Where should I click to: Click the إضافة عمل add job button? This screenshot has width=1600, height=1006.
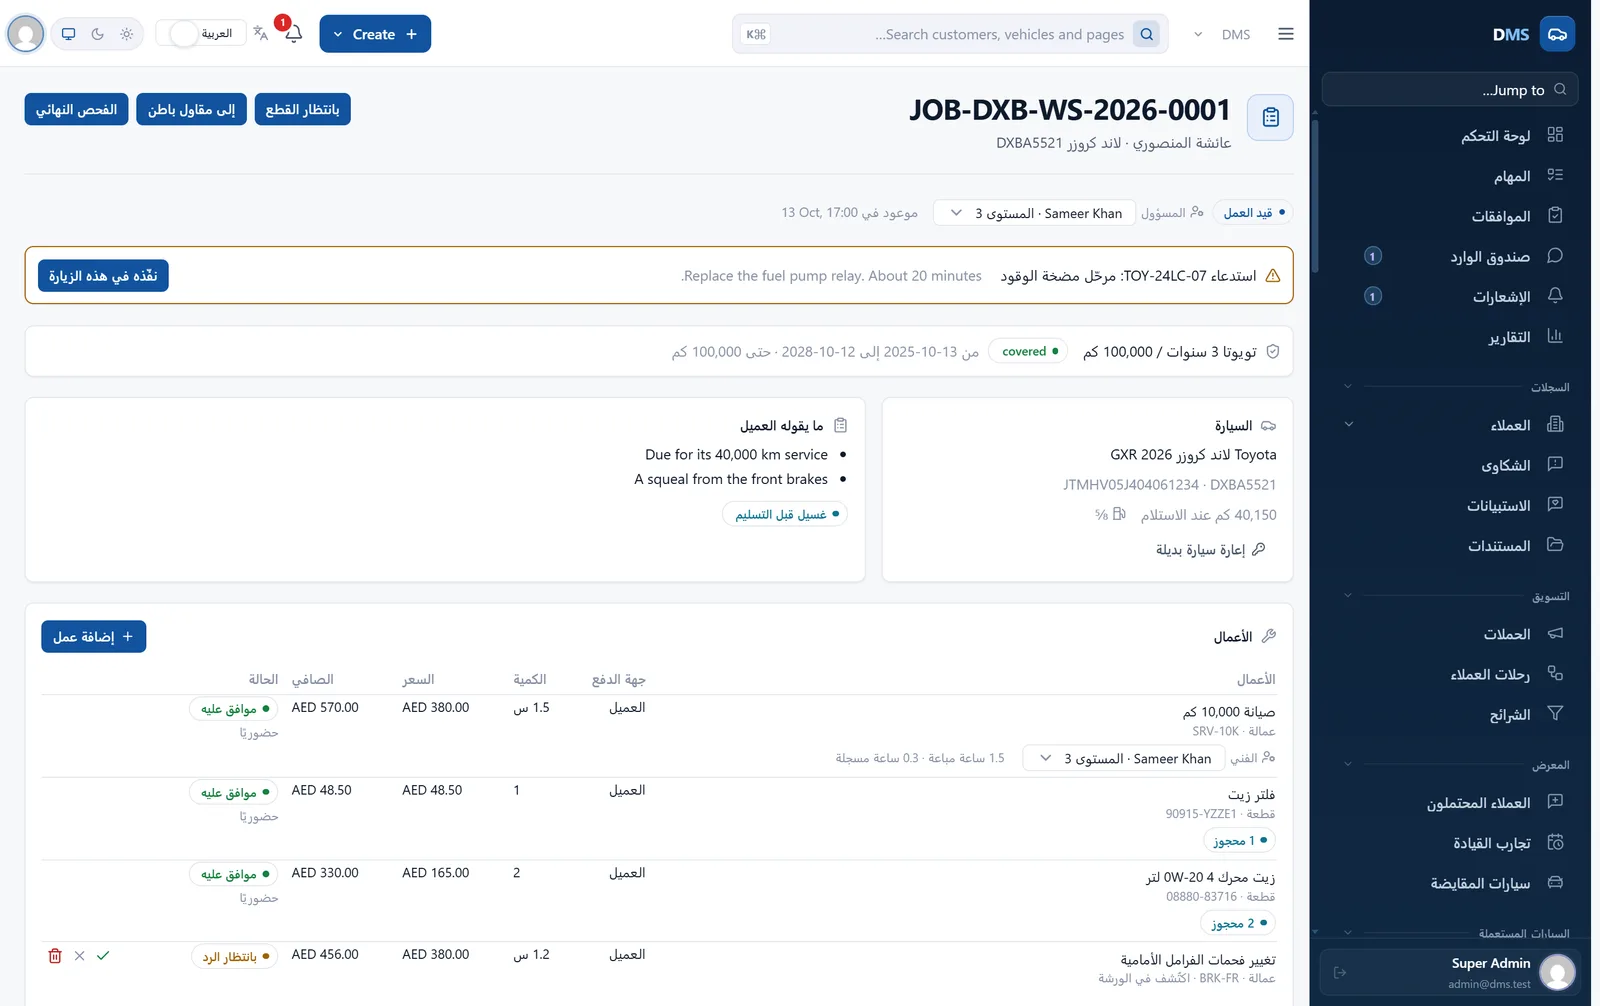(94, 637)
